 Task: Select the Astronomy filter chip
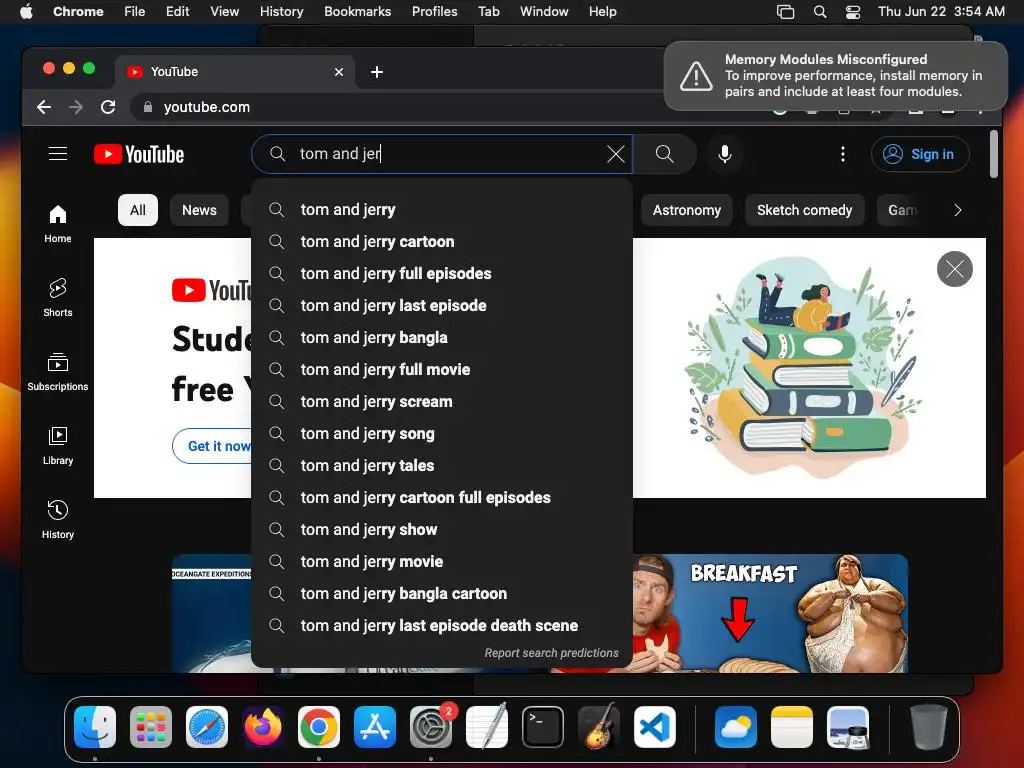click(686, 210)
